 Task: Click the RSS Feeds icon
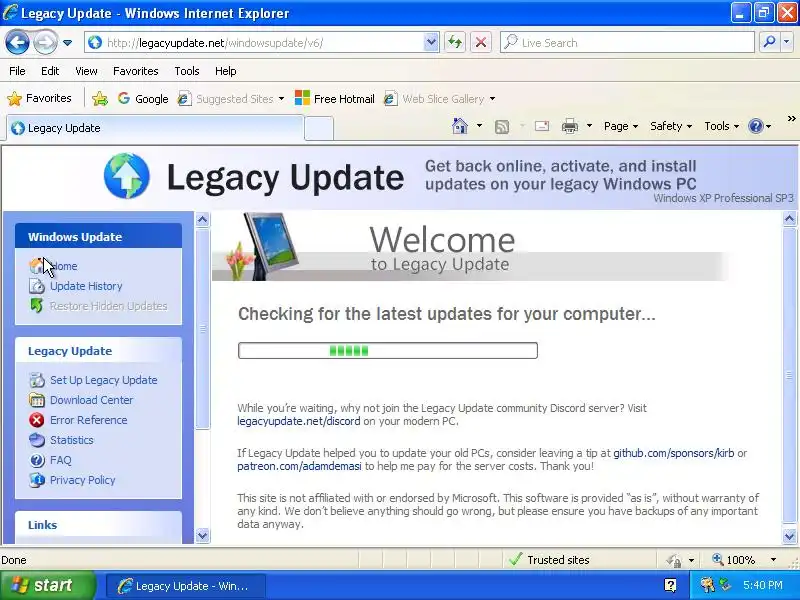pyautogui.click(x=502, y=126)
